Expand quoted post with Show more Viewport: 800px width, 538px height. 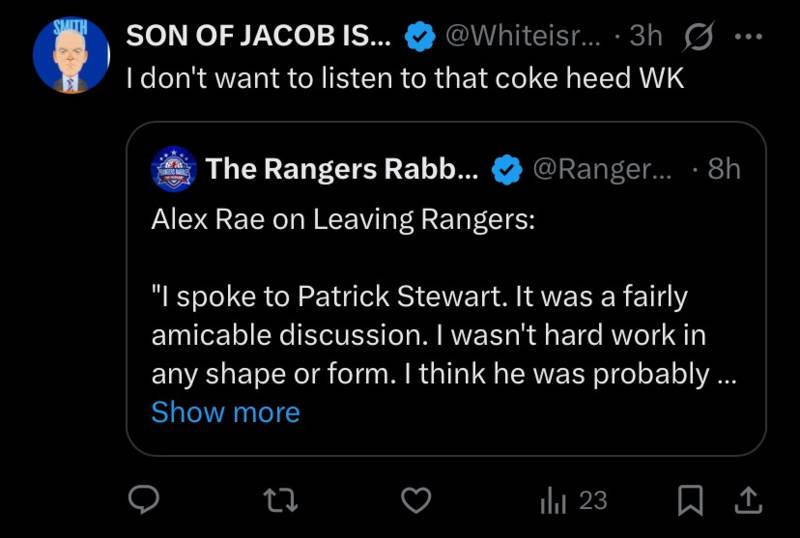pos(225,412)
